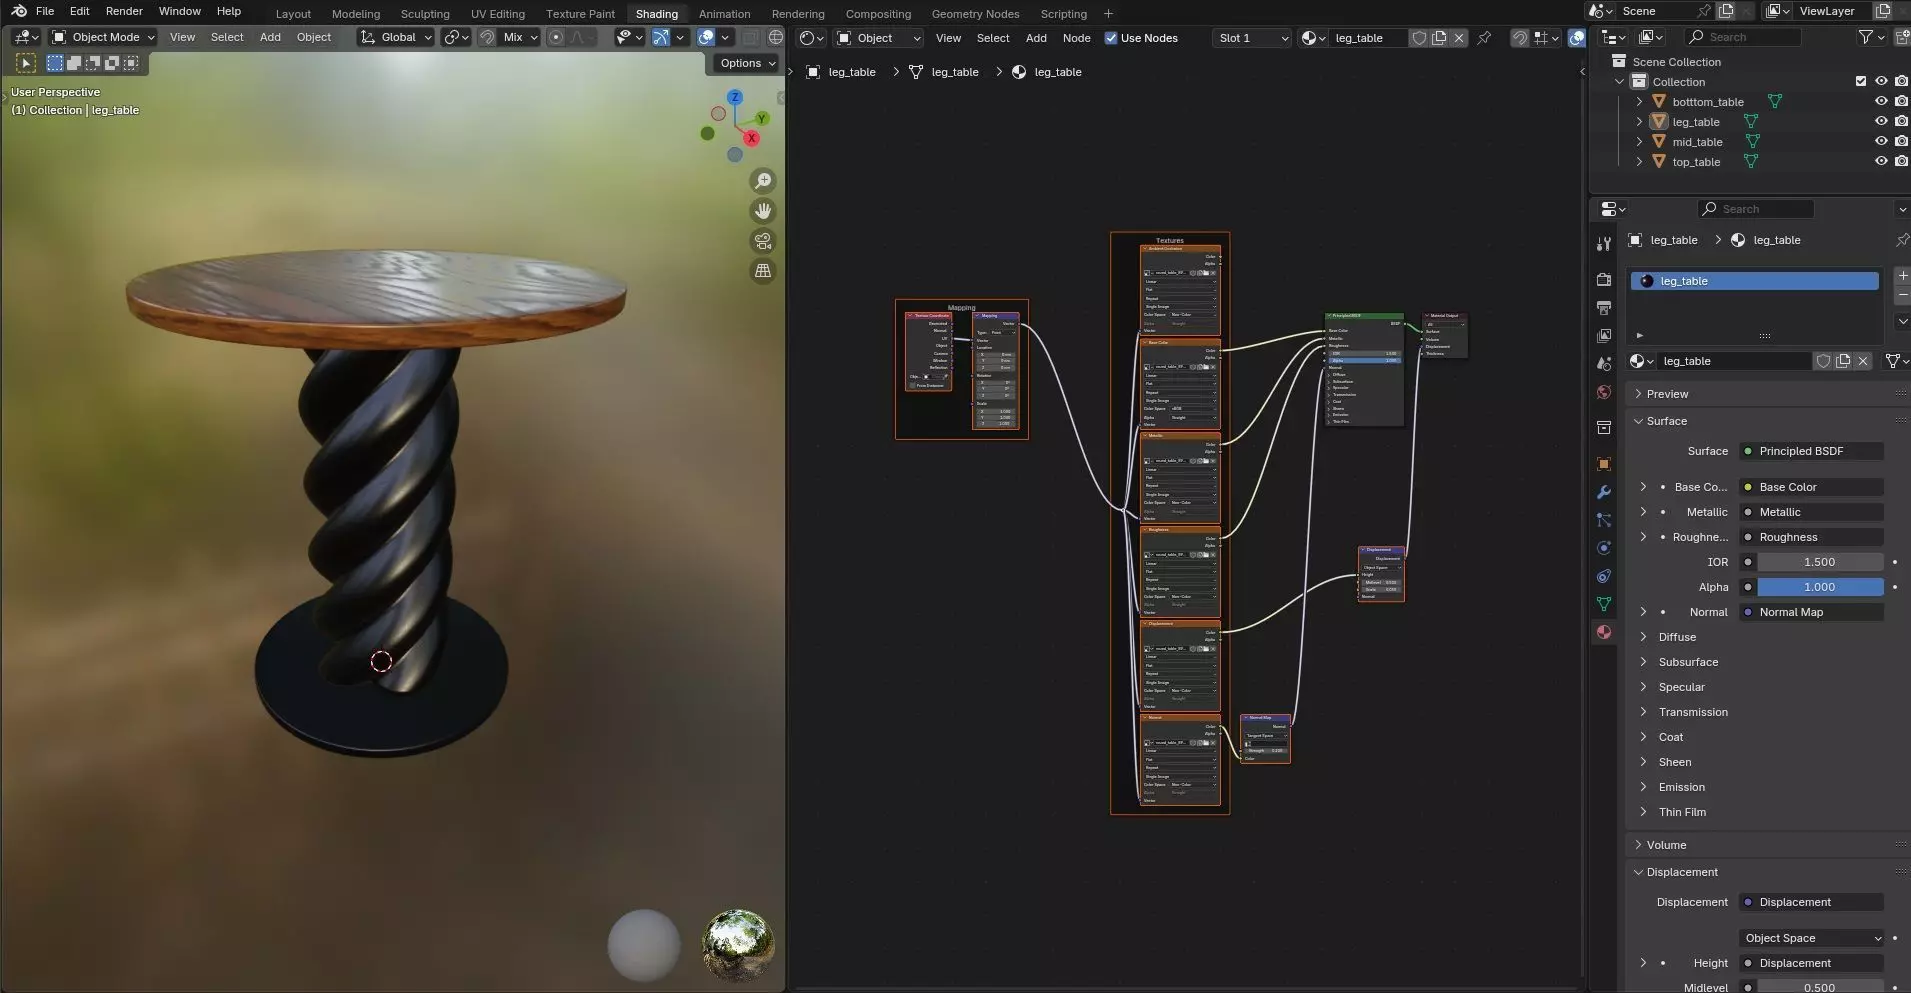Open the Modifiers wrench tab icon
The image size is (1911, 993).
(x=1604, y=492)
